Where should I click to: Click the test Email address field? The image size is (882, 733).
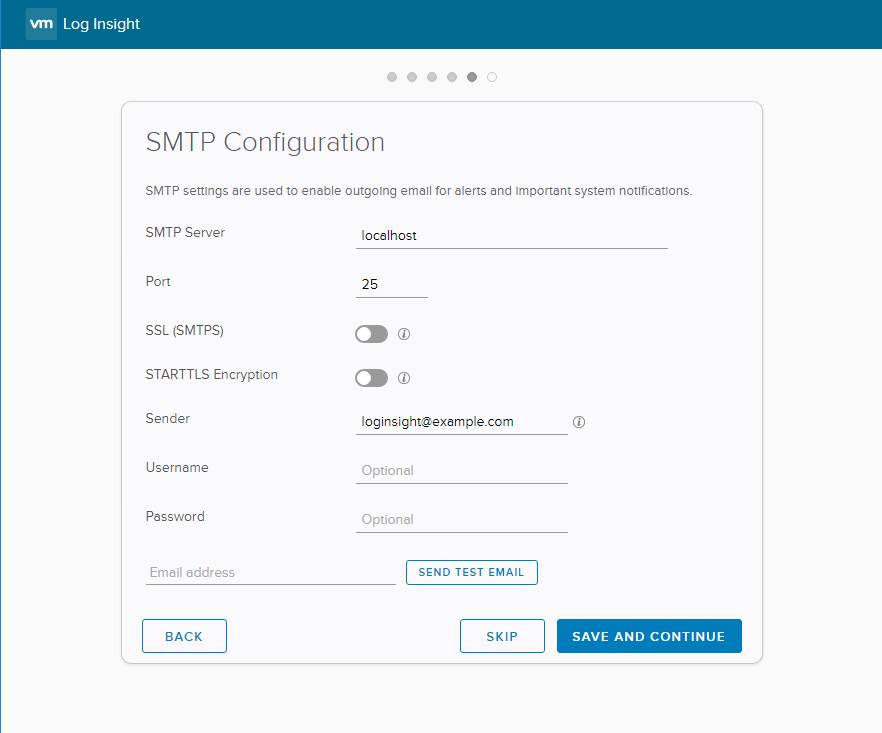click(x=270, y=573)
